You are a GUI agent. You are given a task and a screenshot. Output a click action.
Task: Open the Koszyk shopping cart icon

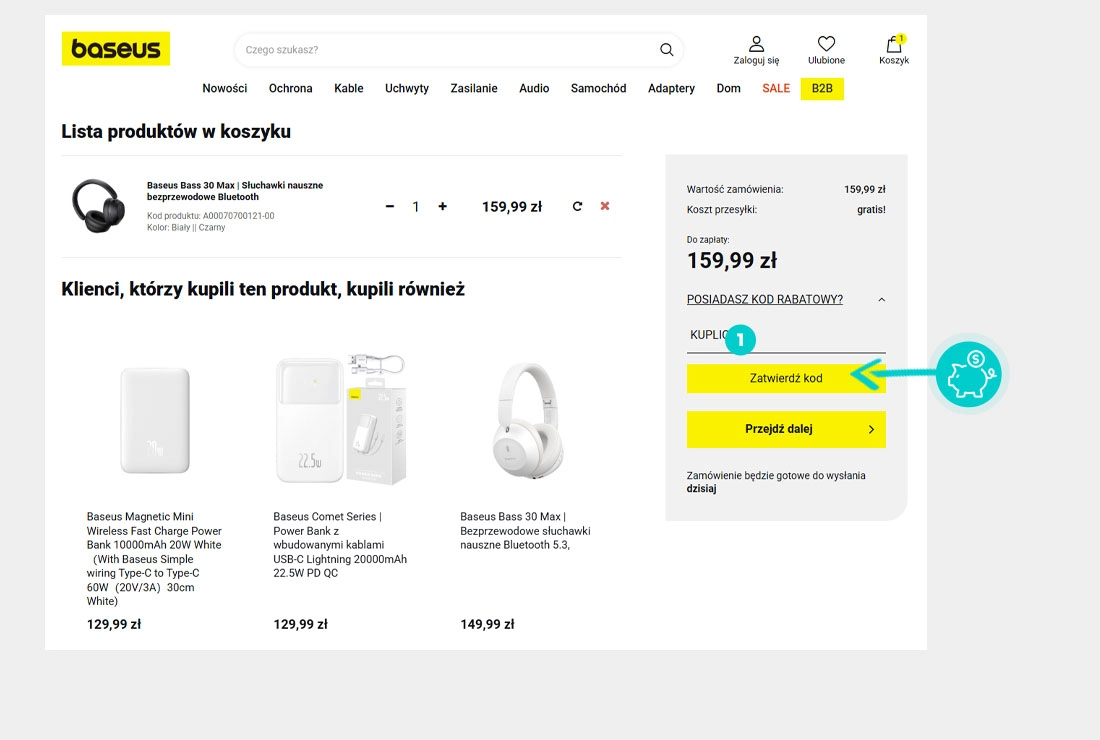(894, 45)
